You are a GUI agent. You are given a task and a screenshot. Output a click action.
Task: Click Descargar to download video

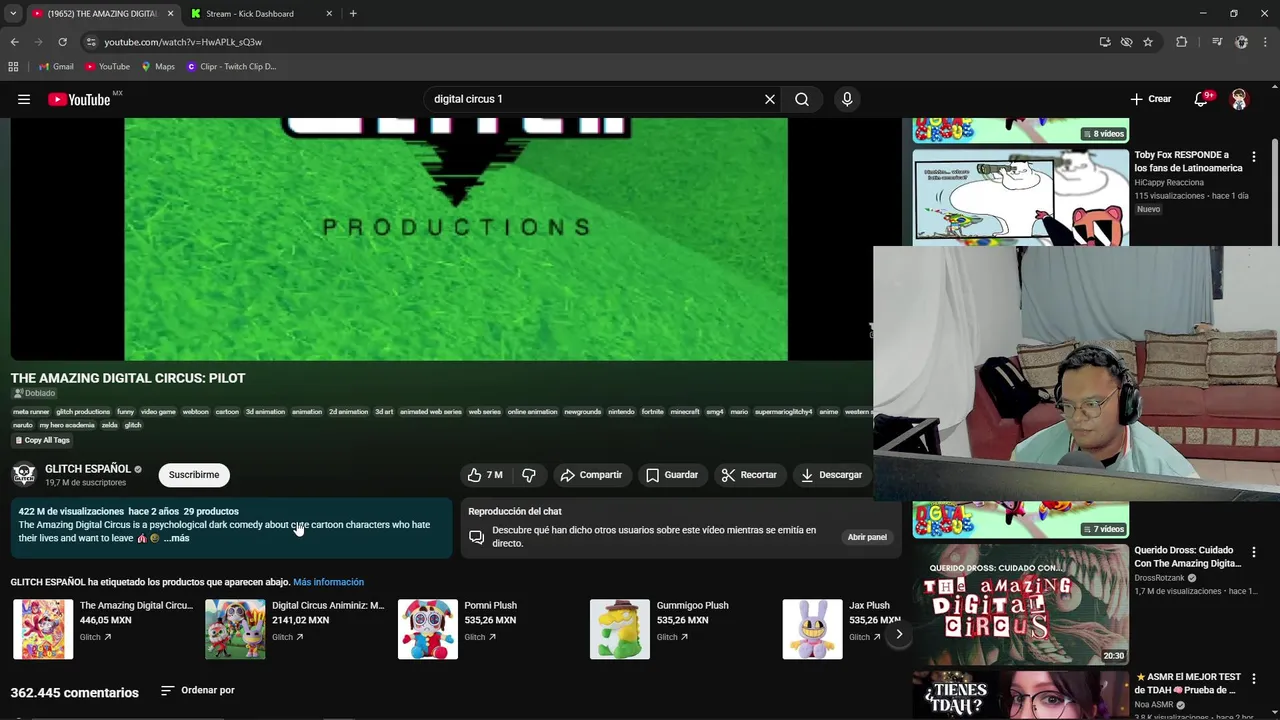pos(831,475)
